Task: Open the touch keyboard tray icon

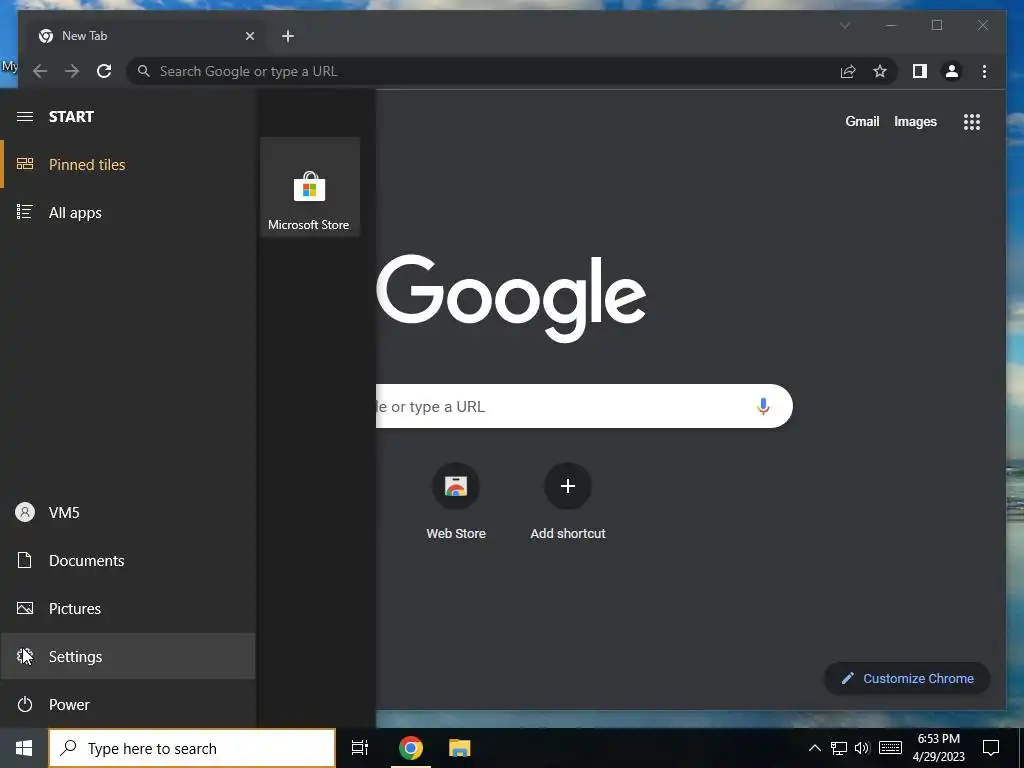Action: point(890,748)
